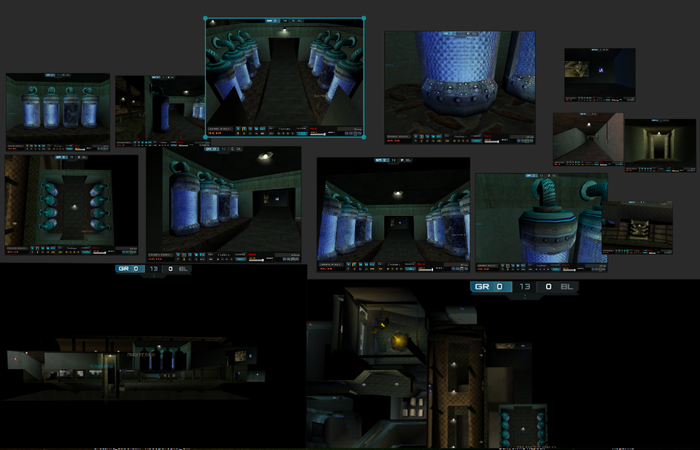This screenshot has width=700, height=450.
Task: Pick the brown hallway corridor screenshot
Action: [x=588, y=138]
